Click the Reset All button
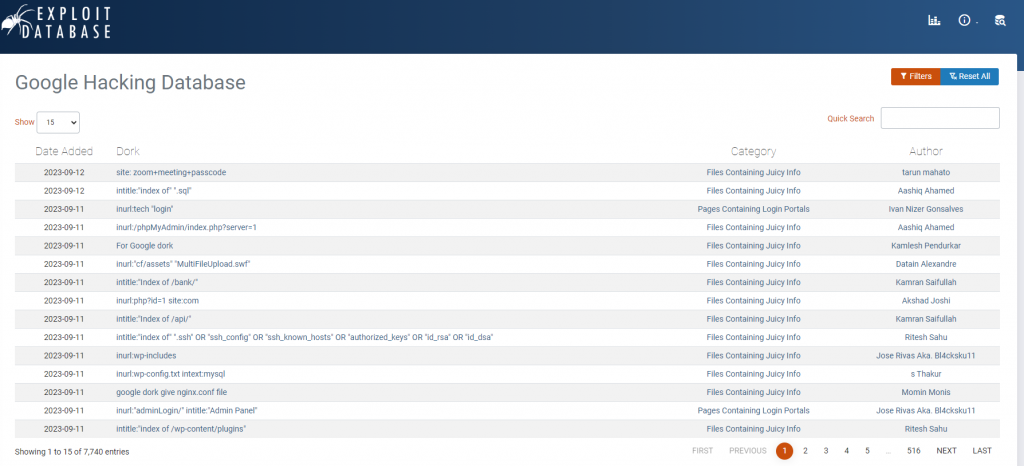Viewport: 1024px width, 466px height. [969, 76]
